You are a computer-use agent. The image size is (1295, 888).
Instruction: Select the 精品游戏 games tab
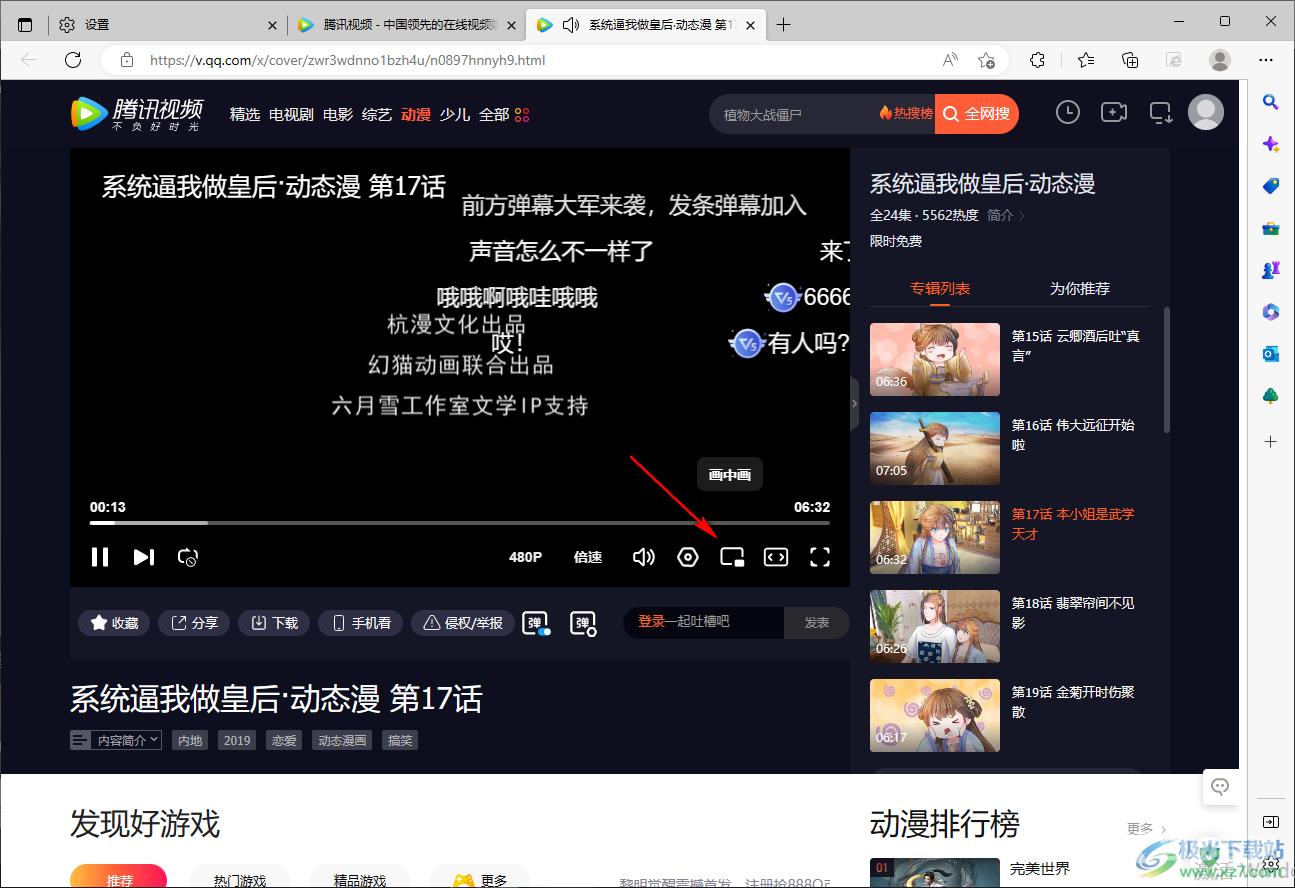pyautogui.click(x=360, y=880)
